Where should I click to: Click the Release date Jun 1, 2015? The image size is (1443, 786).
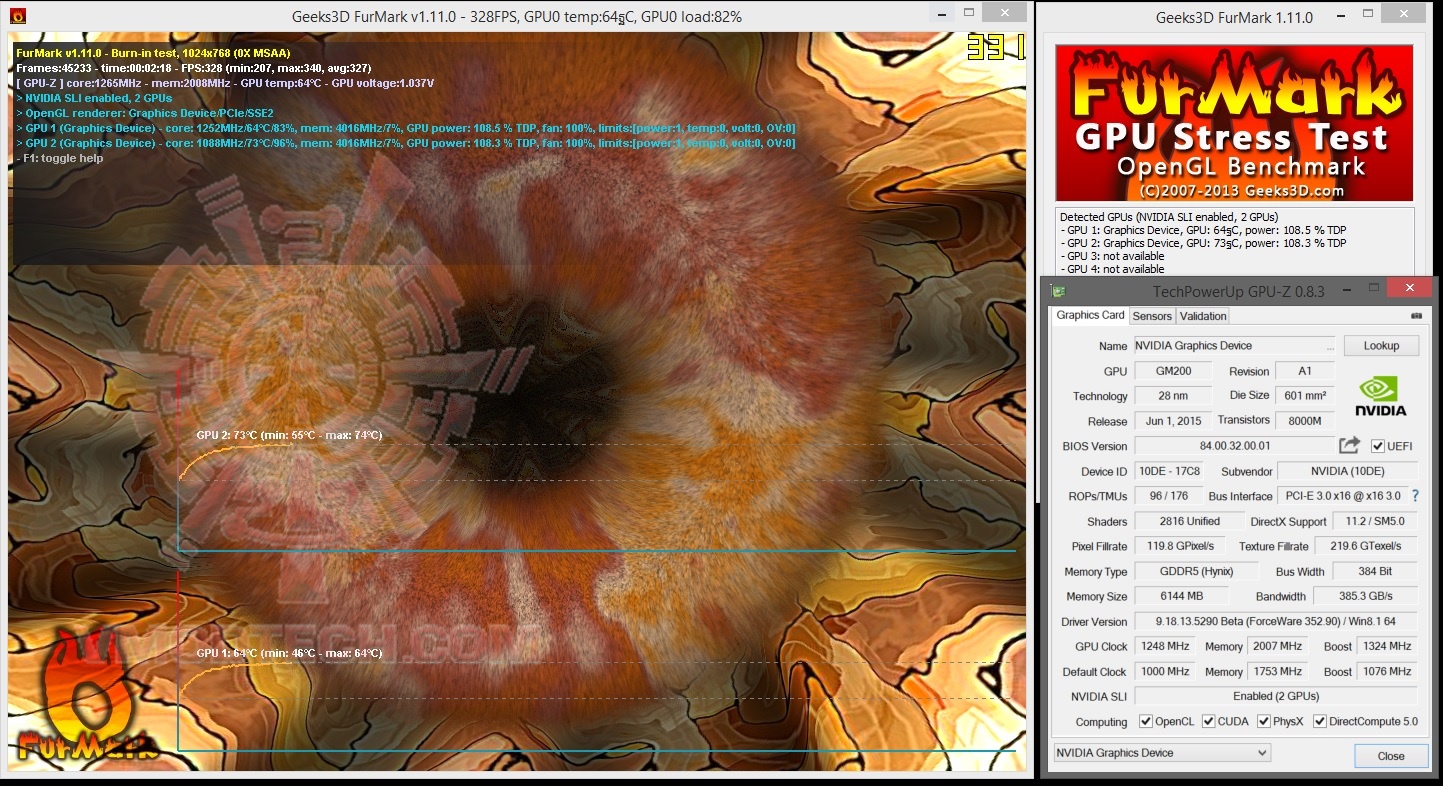tap(1173, 421)
